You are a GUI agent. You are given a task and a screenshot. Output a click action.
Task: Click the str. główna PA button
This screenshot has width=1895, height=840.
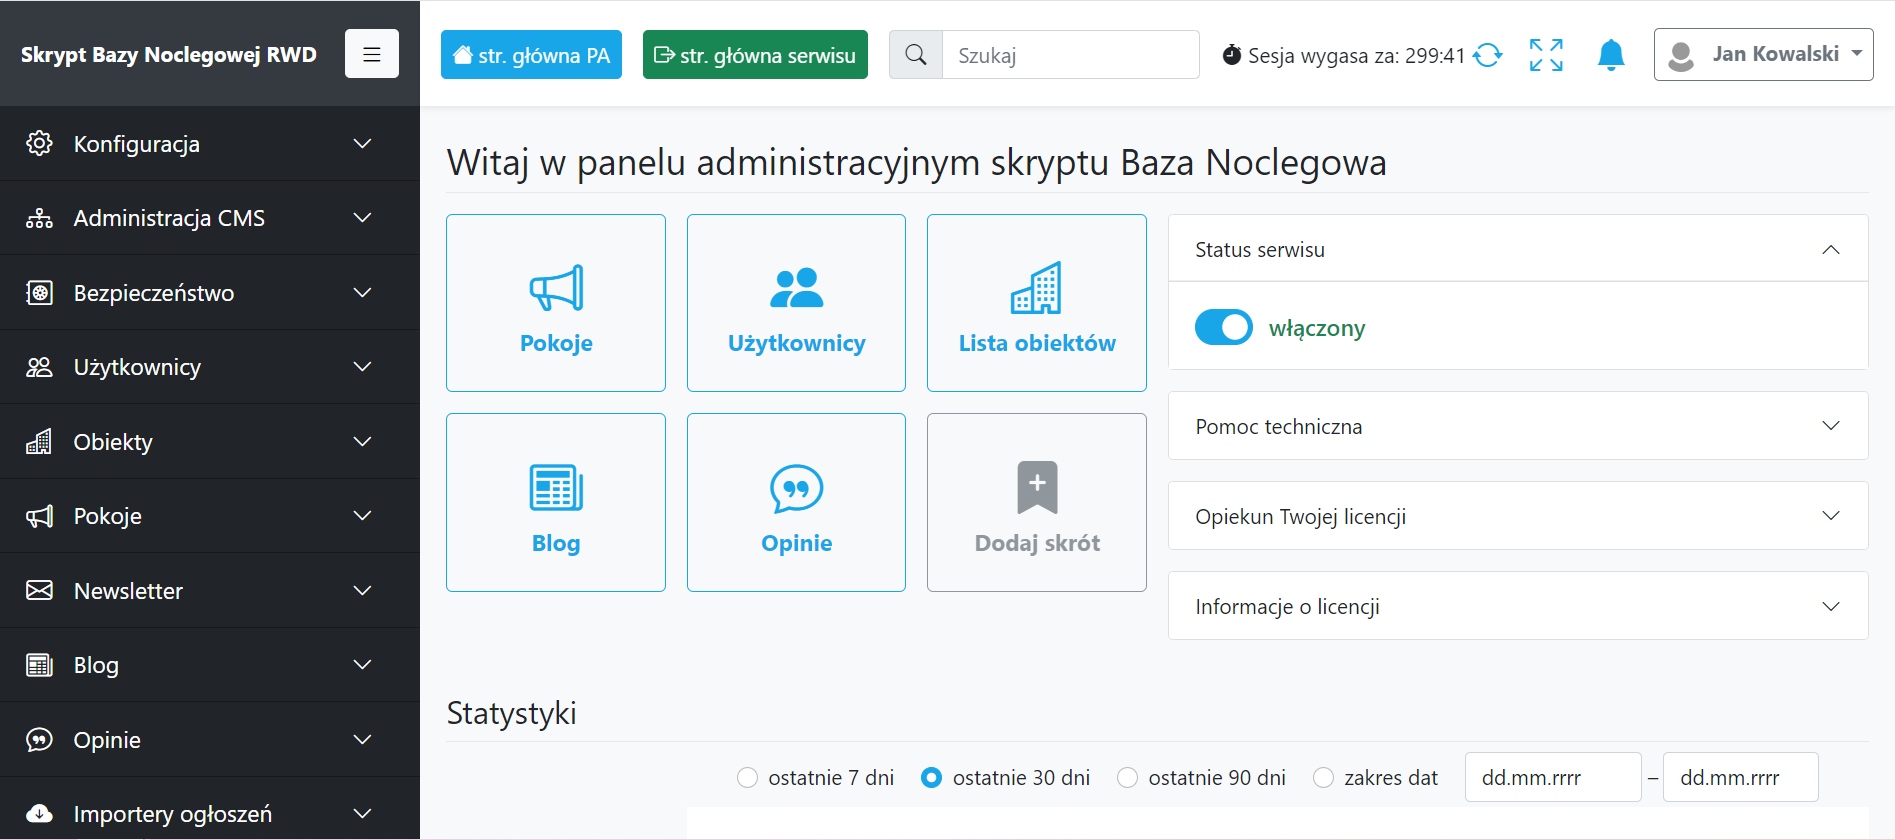coord(531,55)
